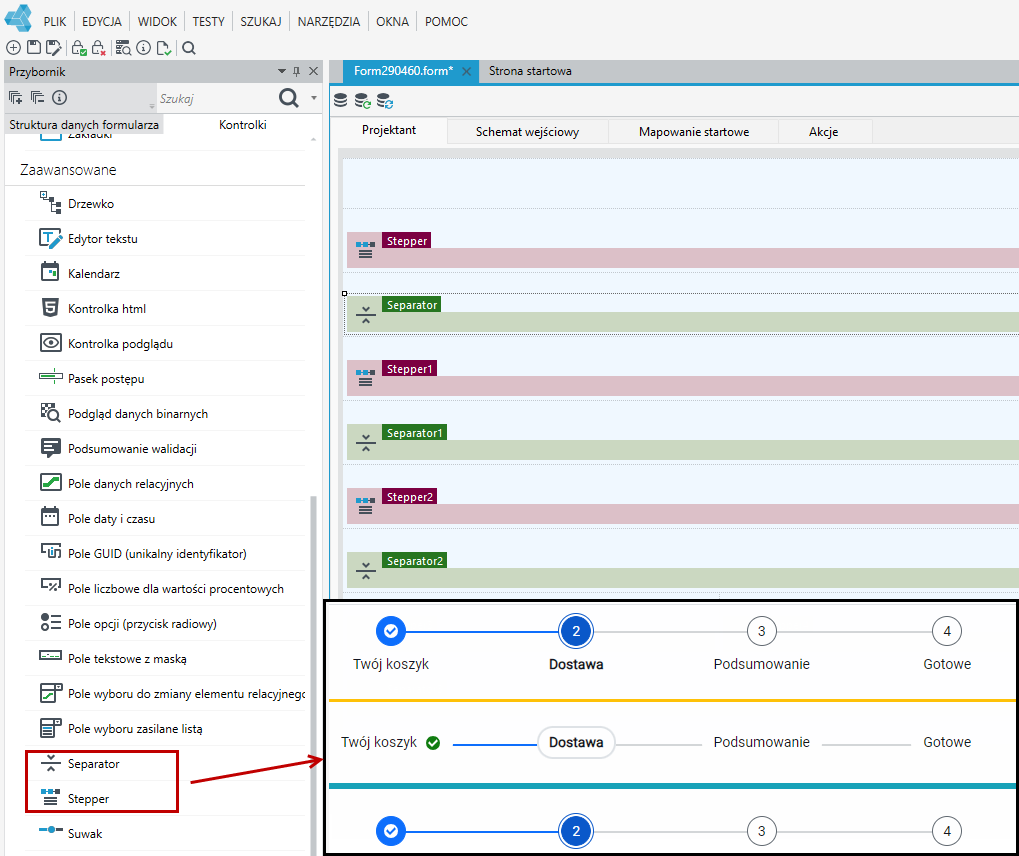1019x856 pixels.
Task: Open the Przybornik panel options dropdown arrow
Action: pos(281,71)
